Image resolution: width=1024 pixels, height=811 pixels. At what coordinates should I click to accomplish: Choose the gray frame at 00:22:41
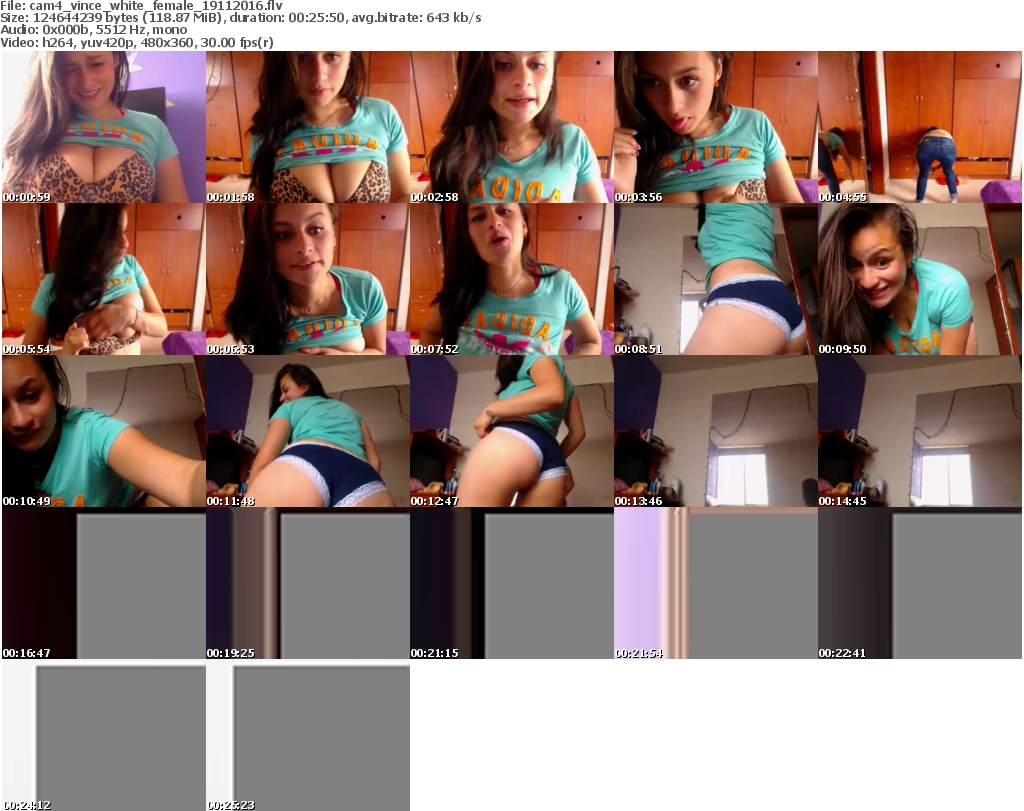tap(920, 583)
